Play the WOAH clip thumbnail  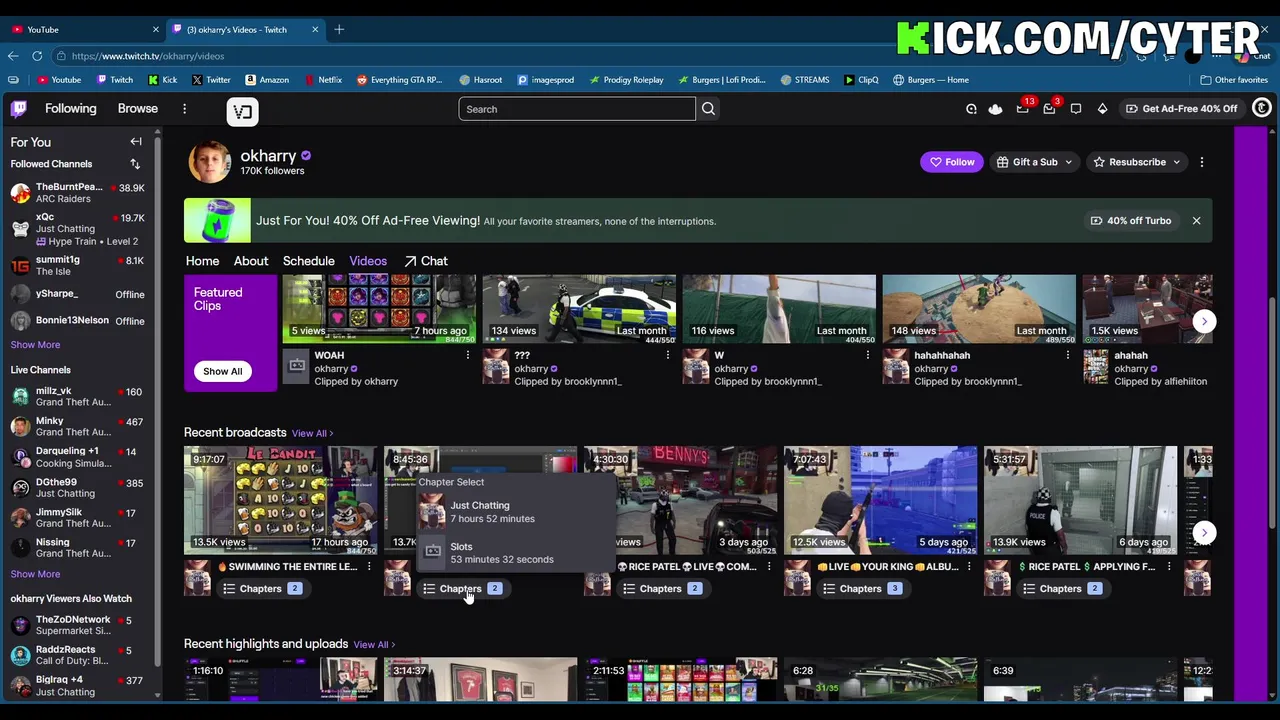(x=379, y=309)
